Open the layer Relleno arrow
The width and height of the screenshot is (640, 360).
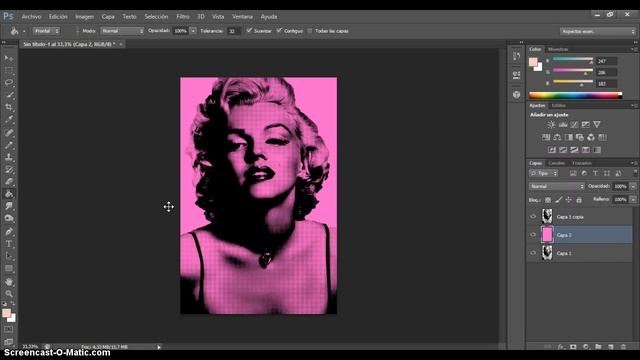633,200
